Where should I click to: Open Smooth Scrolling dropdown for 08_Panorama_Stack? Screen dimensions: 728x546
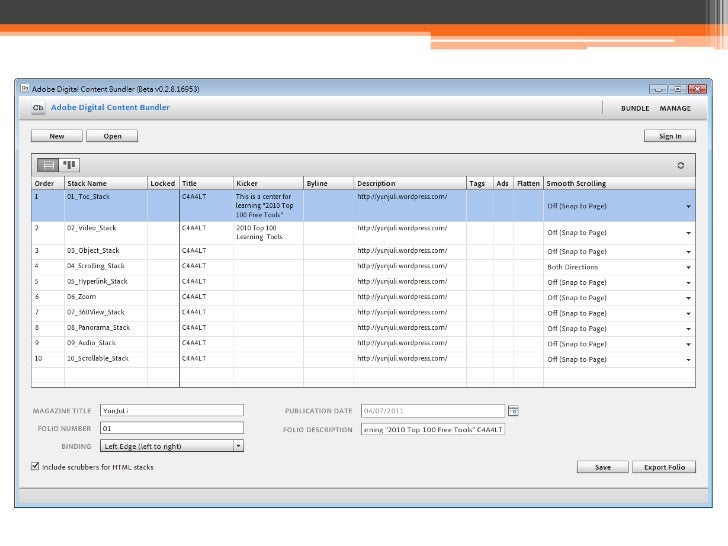click(689, 329)
